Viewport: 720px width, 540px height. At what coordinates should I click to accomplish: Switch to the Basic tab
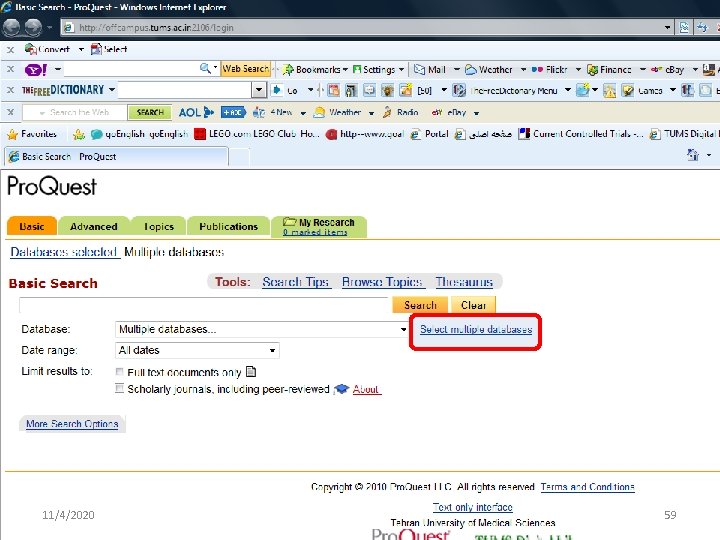click(x=32, y=226)
